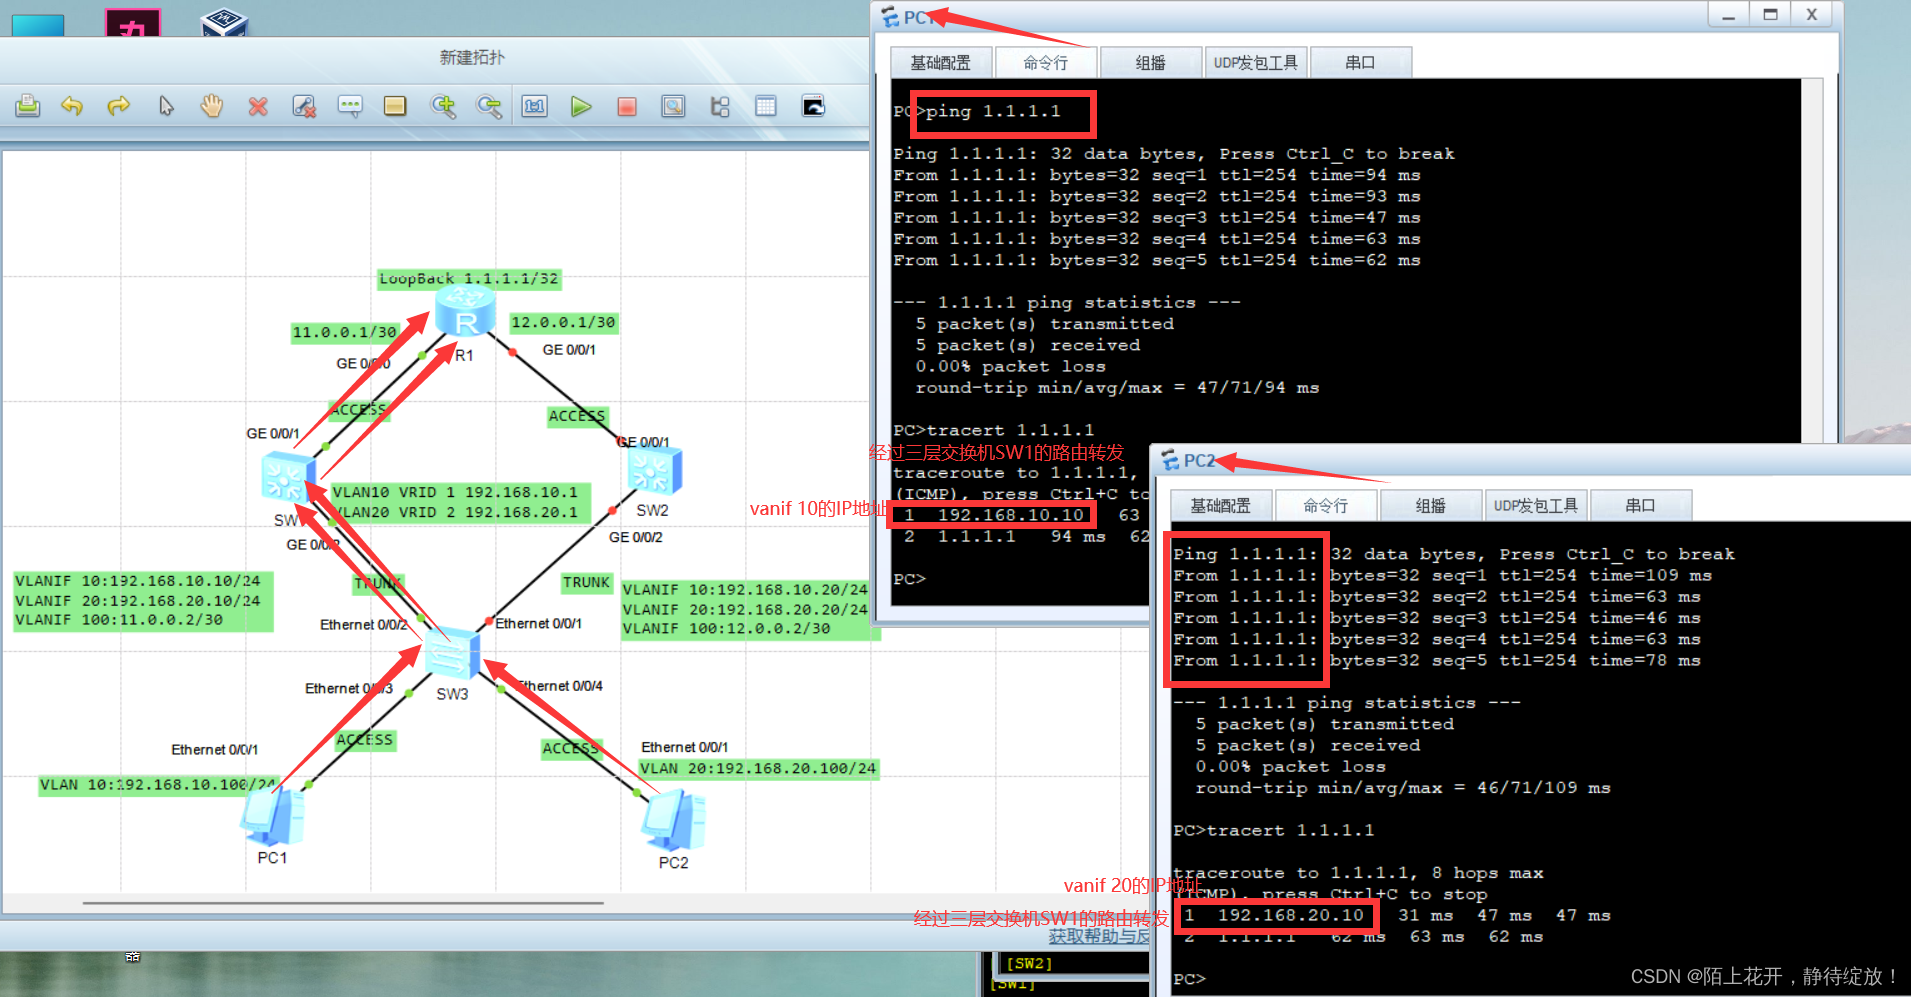Add a text annotation with speech-bubble tool
Viewport: 1911px width, 997px height.
coord(350,106)
